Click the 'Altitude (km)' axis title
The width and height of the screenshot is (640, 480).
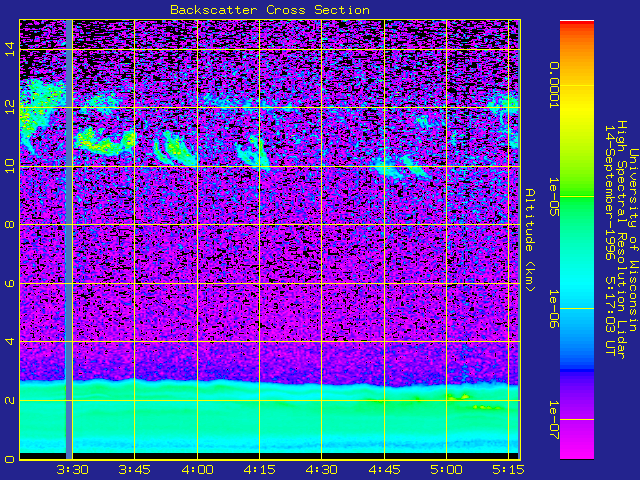coord(530,240)
